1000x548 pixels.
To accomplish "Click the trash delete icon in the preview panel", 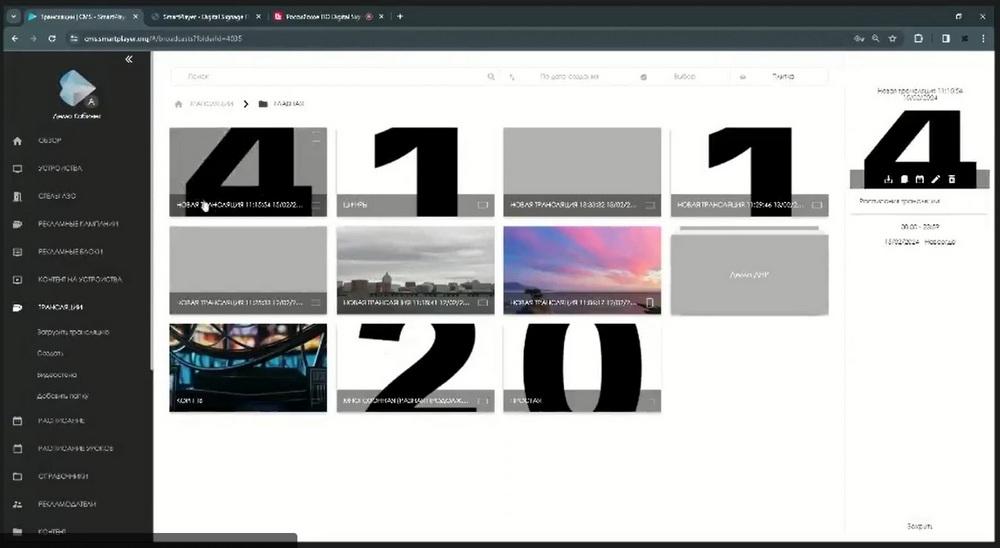I will (952, 180).
